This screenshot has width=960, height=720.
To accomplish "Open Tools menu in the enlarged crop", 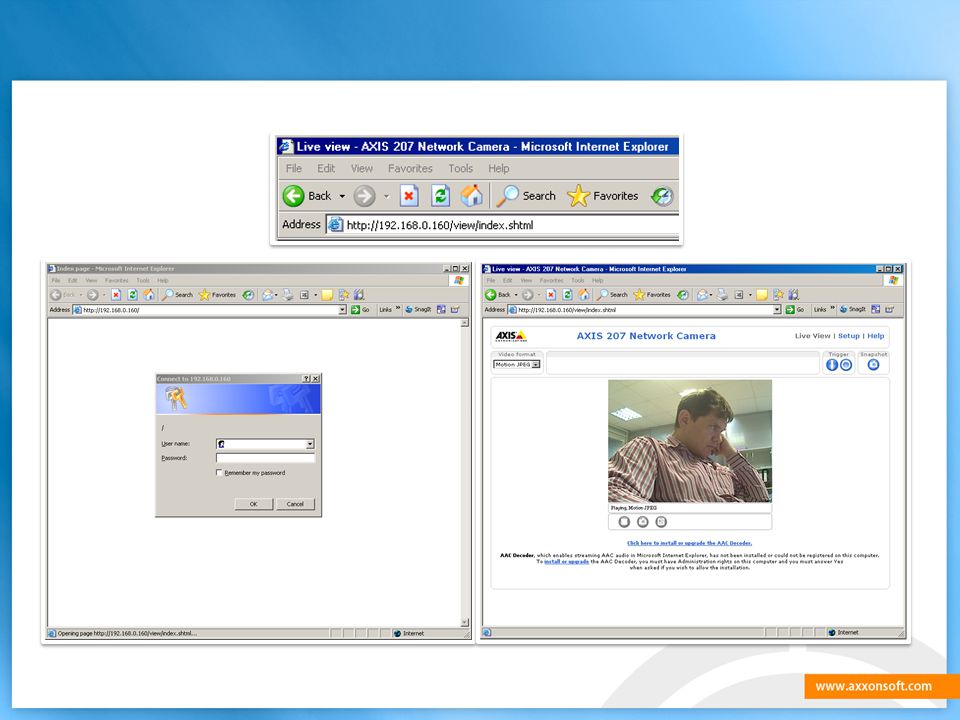I will pyautogui.click(x=460, y=168).
